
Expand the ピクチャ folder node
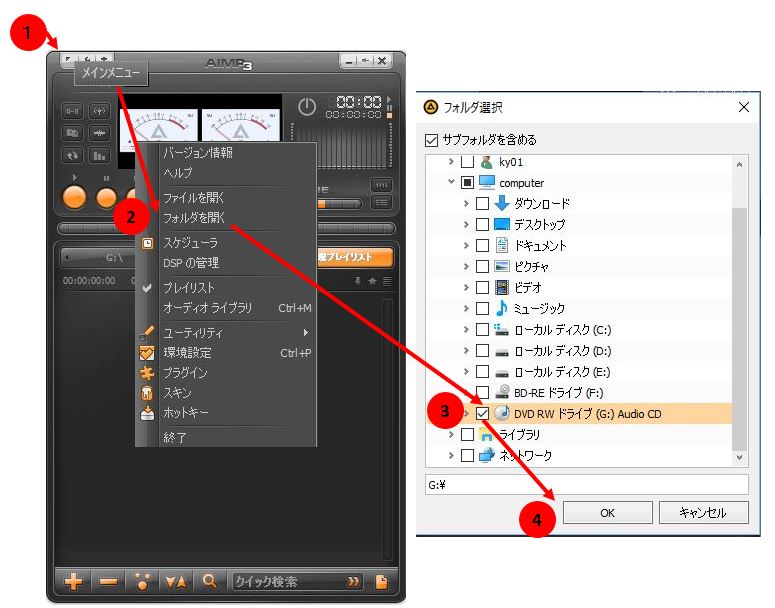466,266
